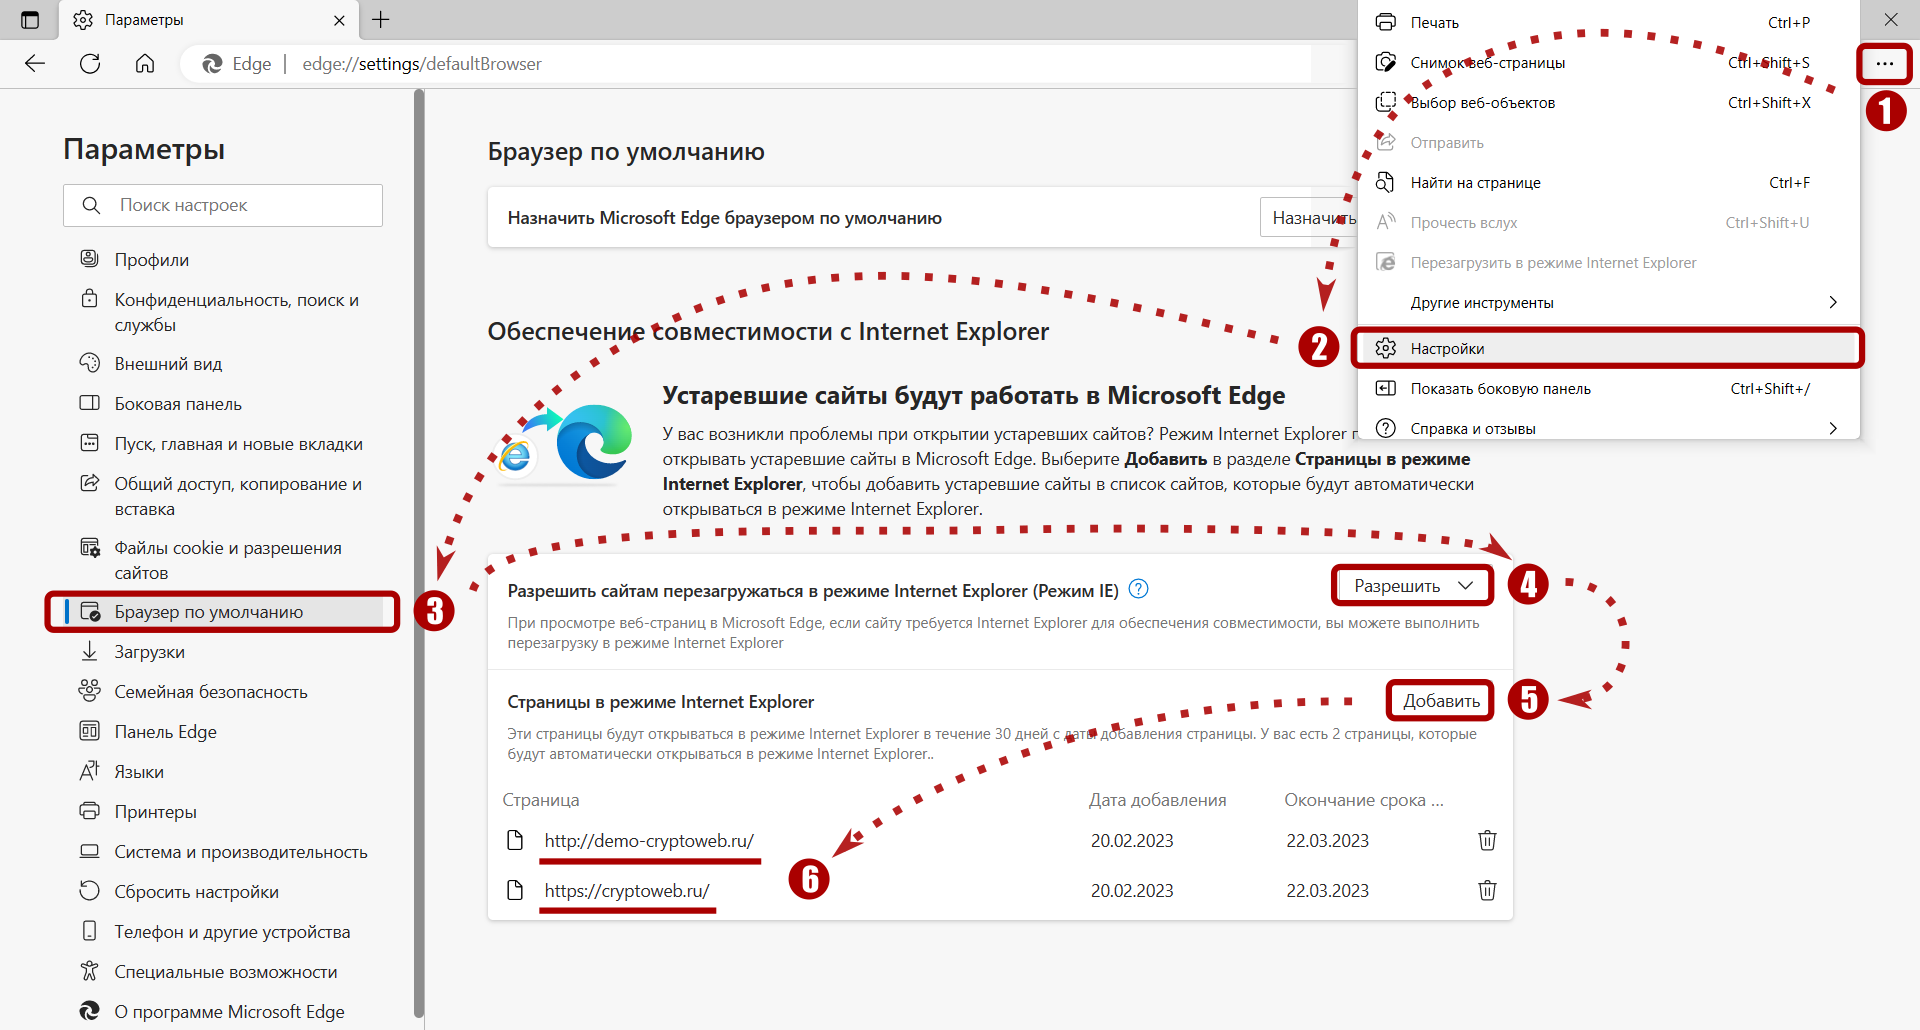This screenshot has height=1030, width=1920.
Task: Click the Дата добавления column header
Action: point(1158,800)
